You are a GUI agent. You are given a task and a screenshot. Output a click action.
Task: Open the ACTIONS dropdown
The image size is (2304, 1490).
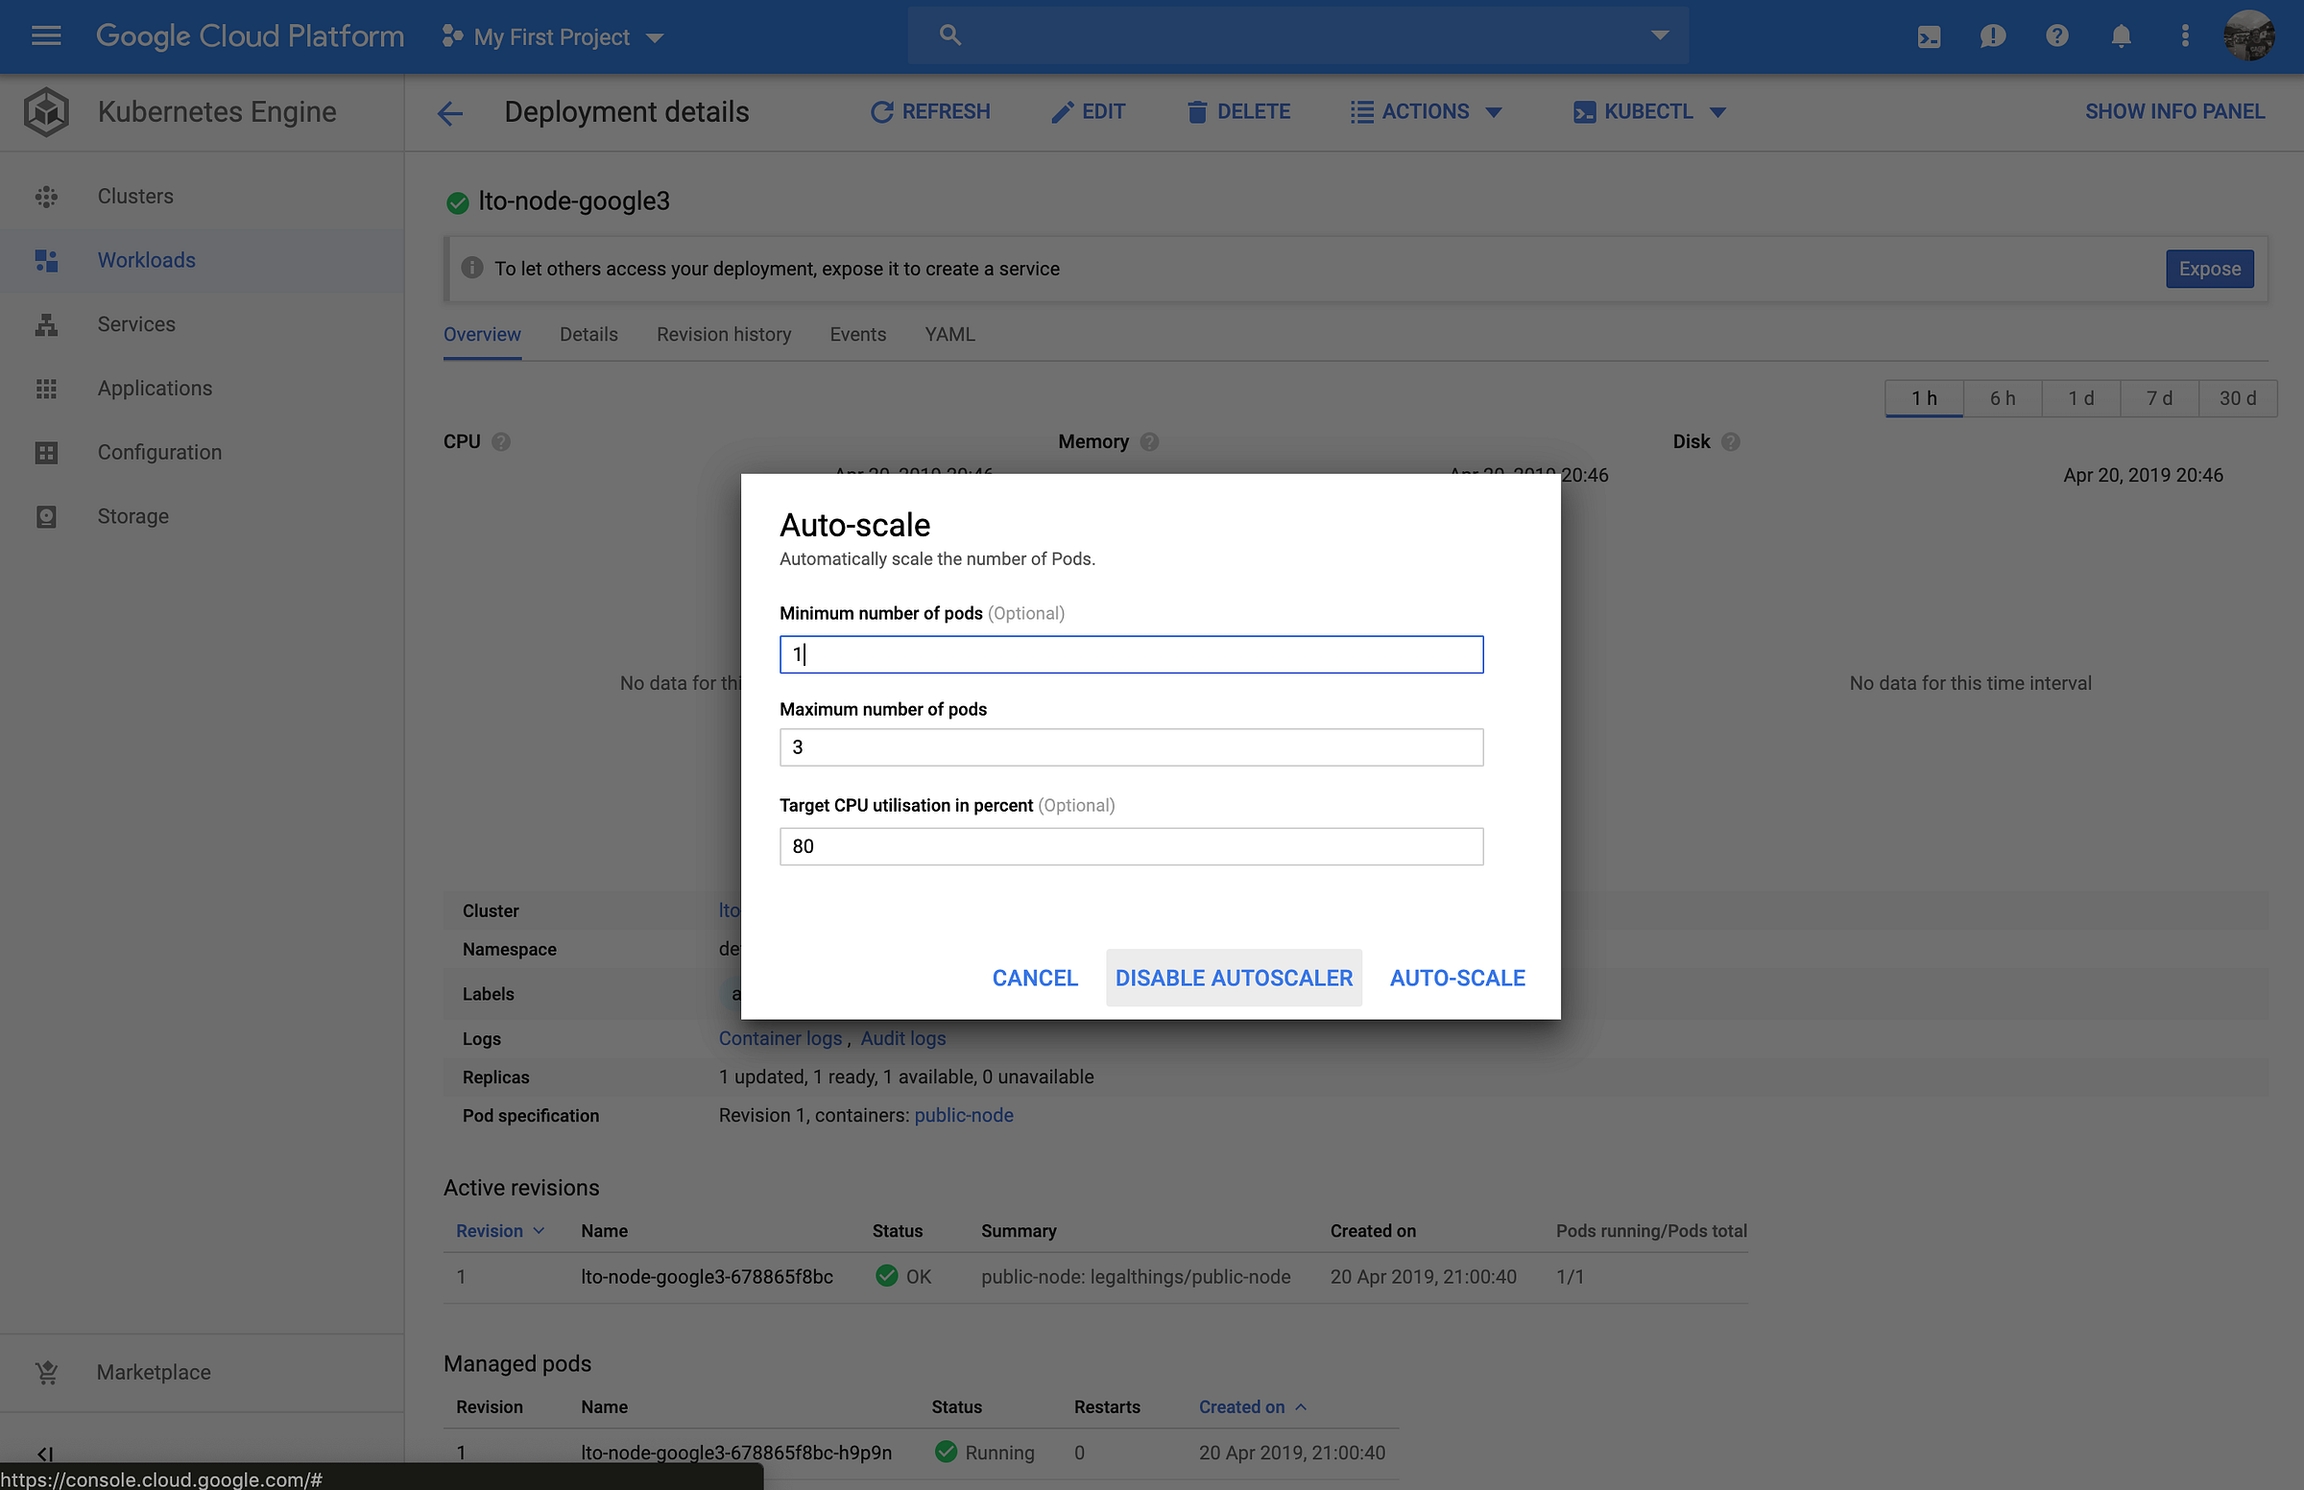coord(1426,112)
